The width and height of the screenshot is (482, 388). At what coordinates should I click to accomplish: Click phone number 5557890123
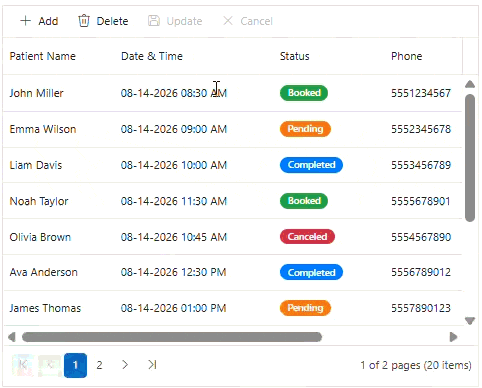[x=421, y=308]
